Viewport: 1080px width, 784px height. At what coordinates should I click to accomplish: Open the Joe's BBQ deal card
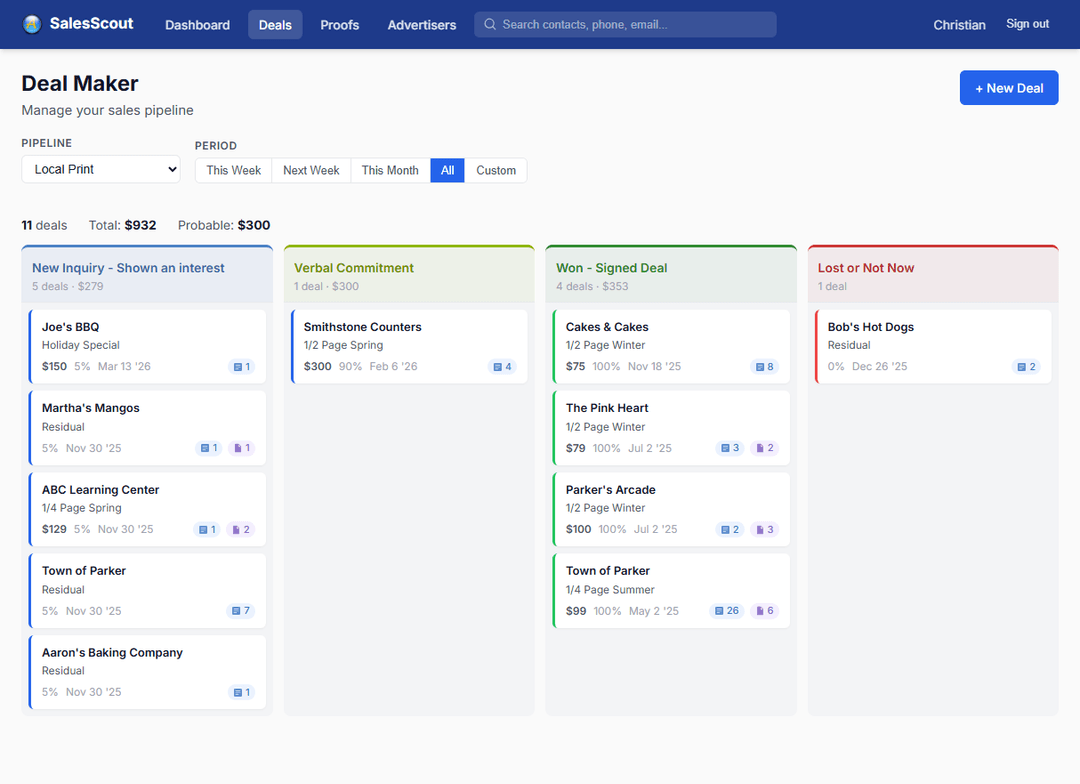(x=147, y=347)
